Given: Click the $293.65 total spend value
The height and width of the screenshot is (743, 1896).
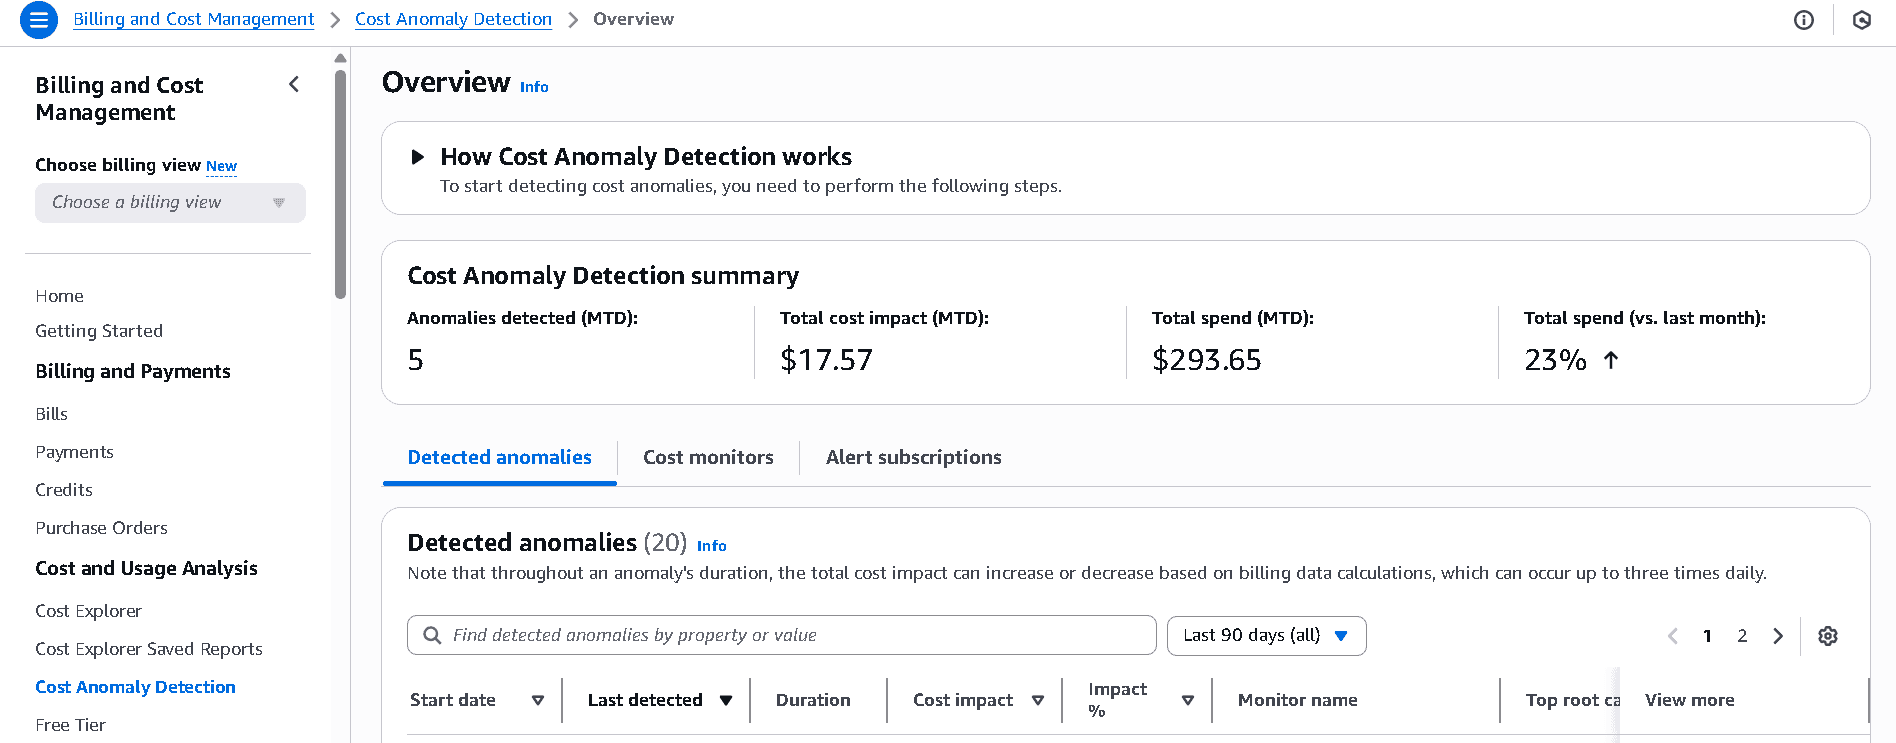Looking at the screenshot, I should 1206,360.
